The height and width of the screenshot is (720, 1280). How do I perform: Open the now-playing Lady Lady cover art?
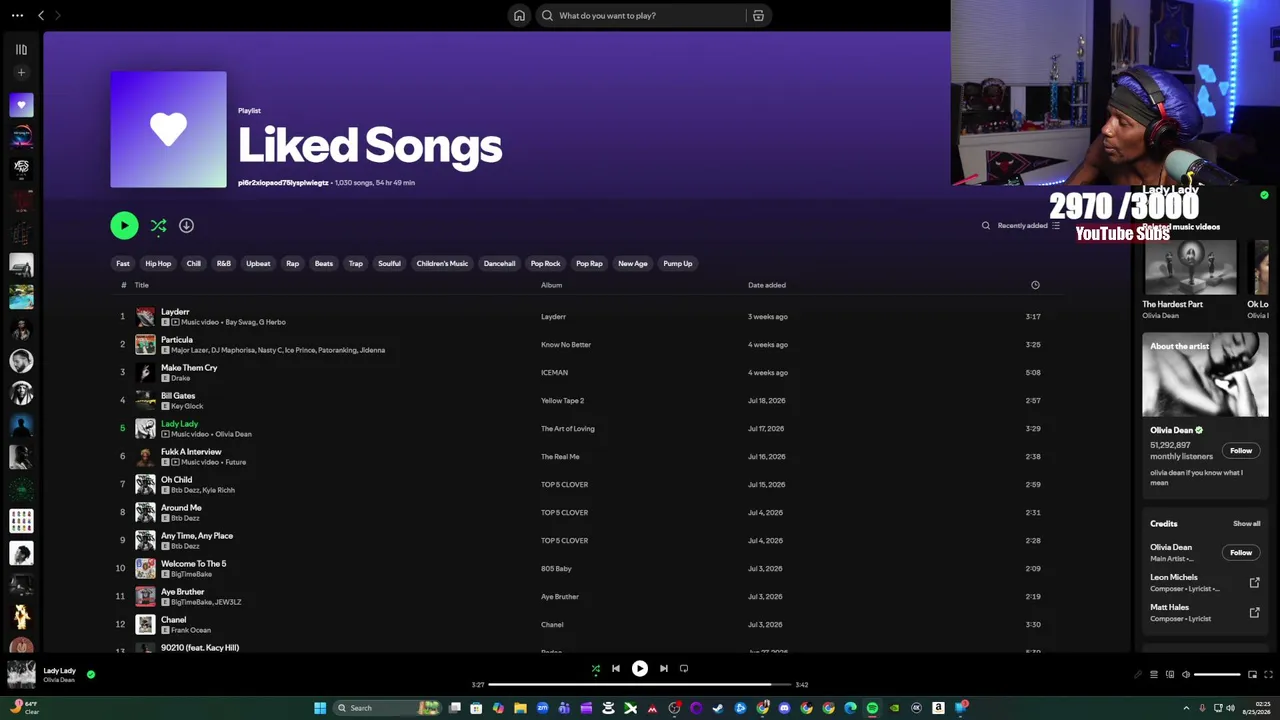click(x=21, y=675)
